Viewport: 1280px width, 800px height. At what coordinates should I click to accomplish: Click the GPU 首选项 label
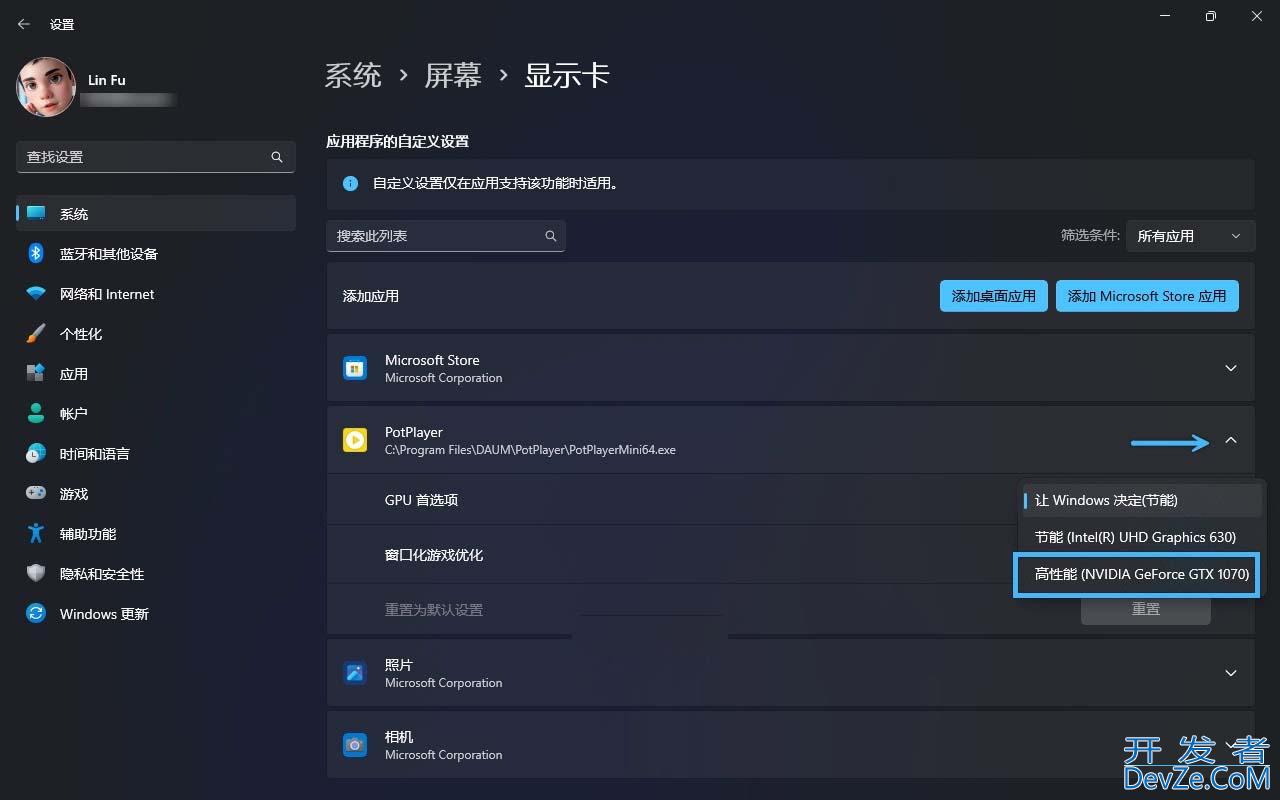[421, 500]
